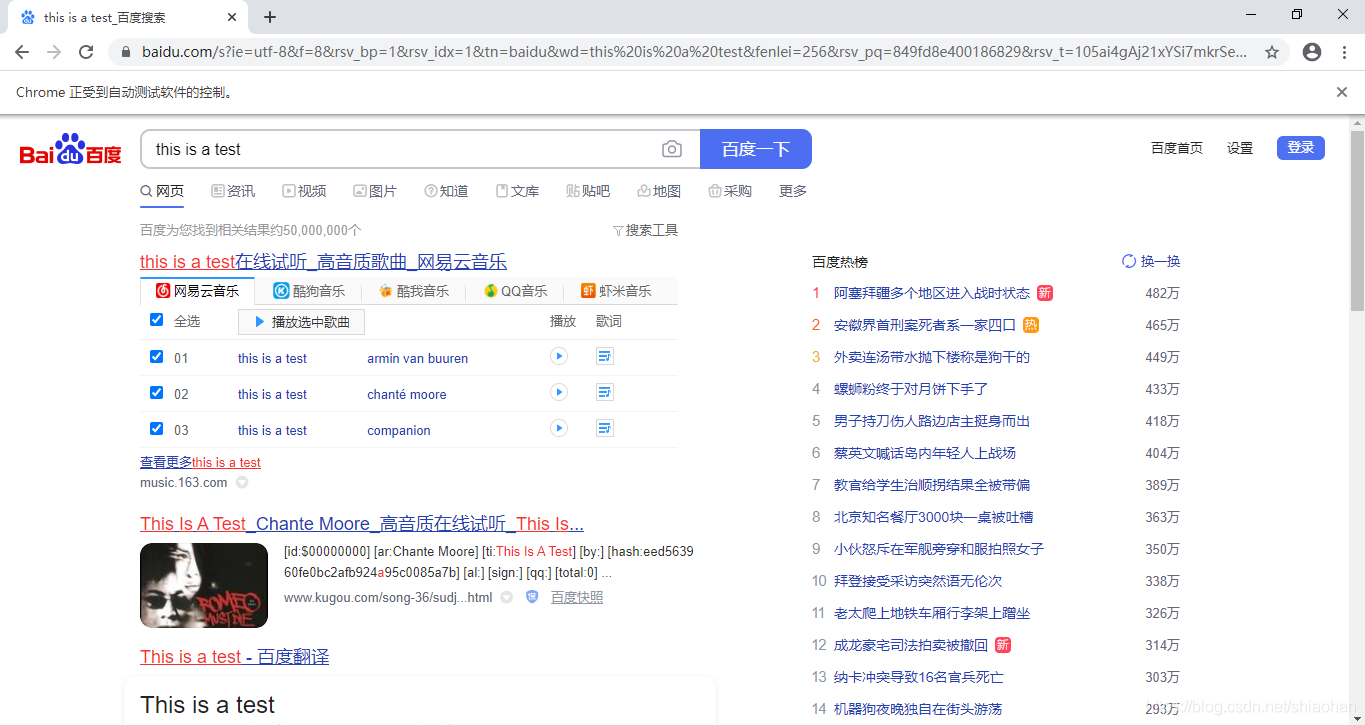The width and height of the screenshot is (1365, 725).
Task: Uncheck the checkbox for song 02
Action: (x=156, y=392)
